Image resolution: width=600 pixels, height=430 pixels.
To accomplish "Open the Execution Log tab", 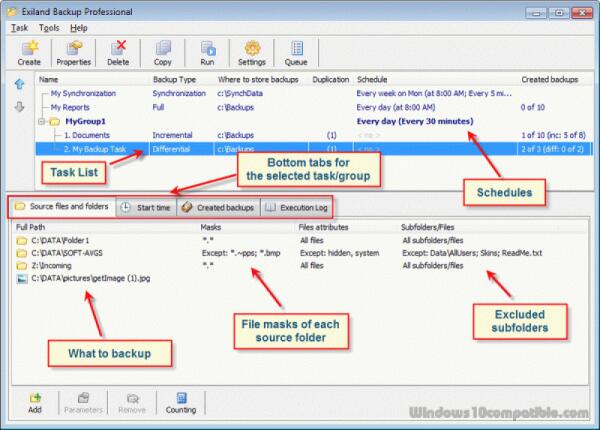I will [296, 207].
